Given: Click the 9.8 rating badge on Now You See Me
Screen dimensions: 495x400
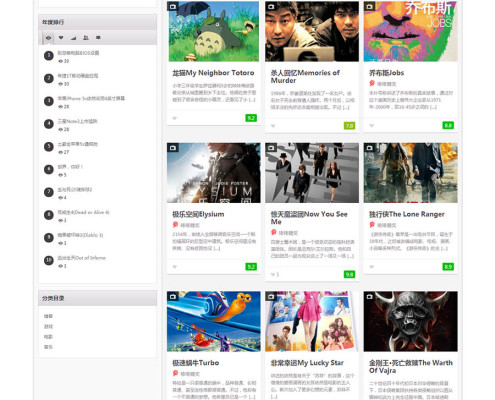Looking at the screenshot, I should (x=349, y=274).
